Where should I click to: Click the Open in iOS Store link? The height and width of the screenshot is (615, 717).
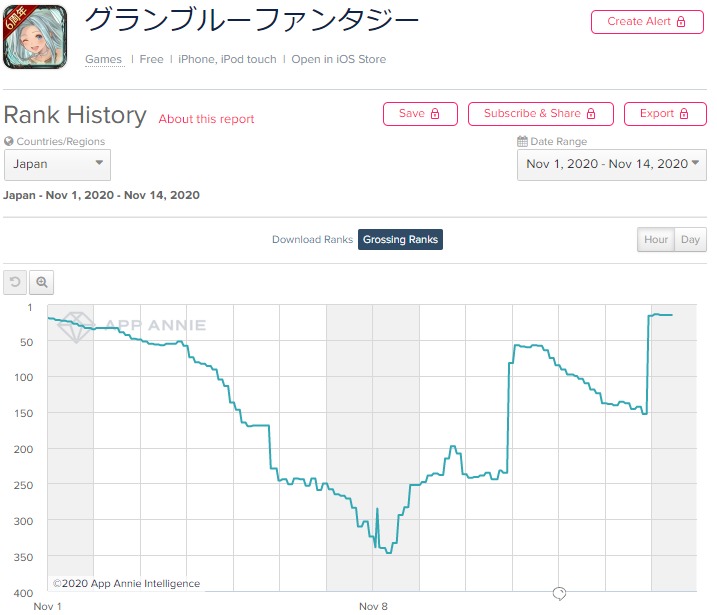[338, 60]
